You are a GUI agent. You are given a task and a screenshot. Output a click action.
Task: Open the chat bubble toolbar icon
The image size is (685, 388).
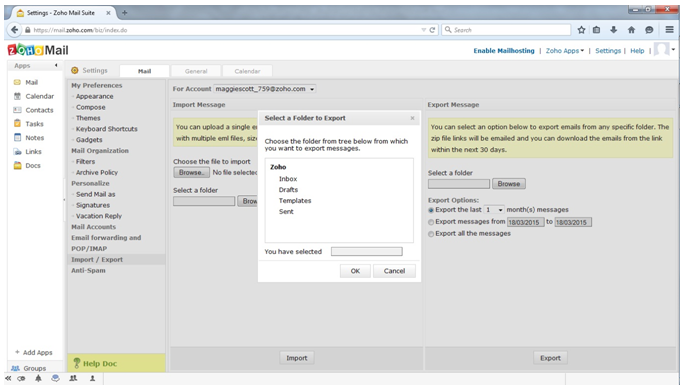[x=649, y=30]
